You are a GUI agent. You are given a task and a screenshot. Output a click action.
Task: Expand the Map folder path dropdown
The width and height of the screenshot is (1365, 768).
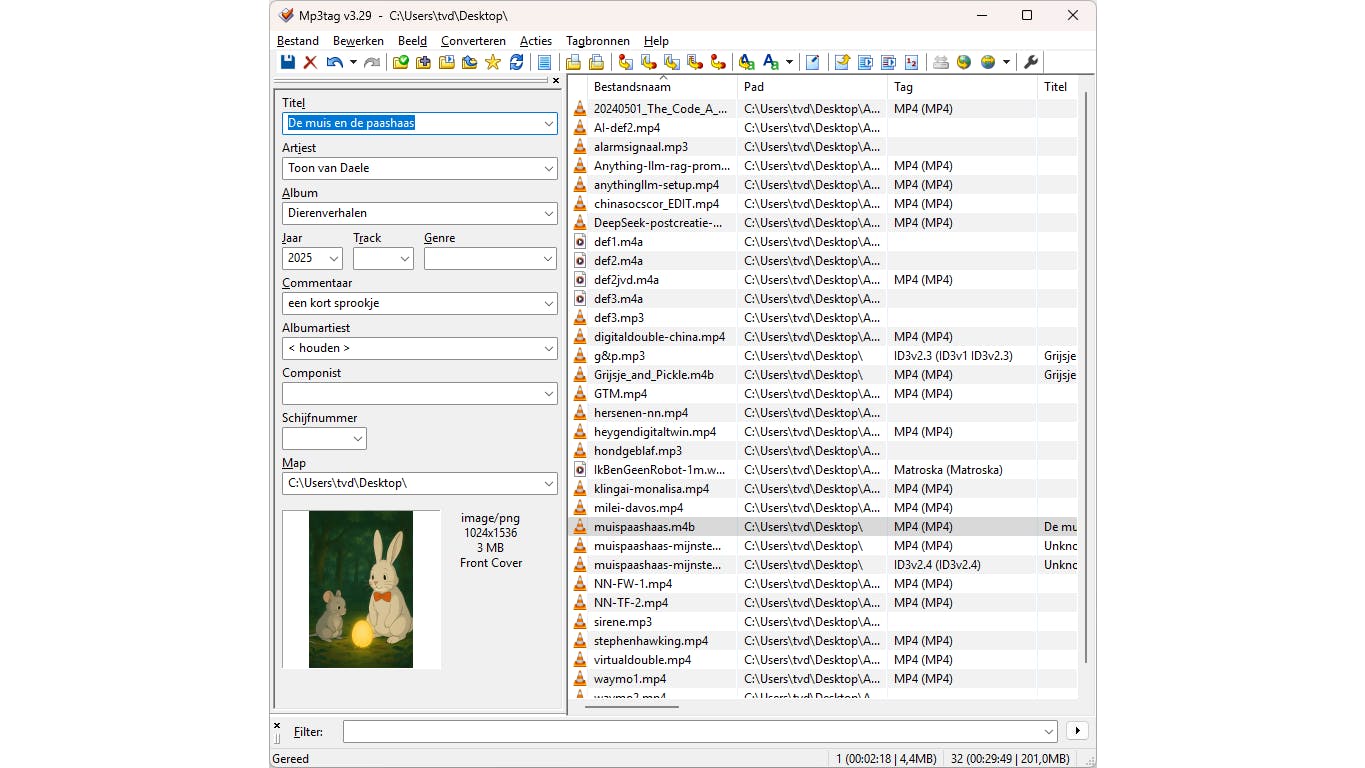[x=548, y=483]
